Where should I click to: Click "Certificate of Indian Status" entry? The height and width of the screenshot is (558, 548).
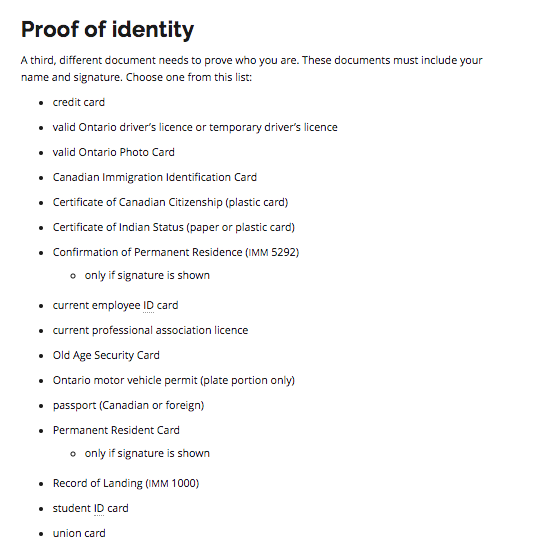pos(174,227)
